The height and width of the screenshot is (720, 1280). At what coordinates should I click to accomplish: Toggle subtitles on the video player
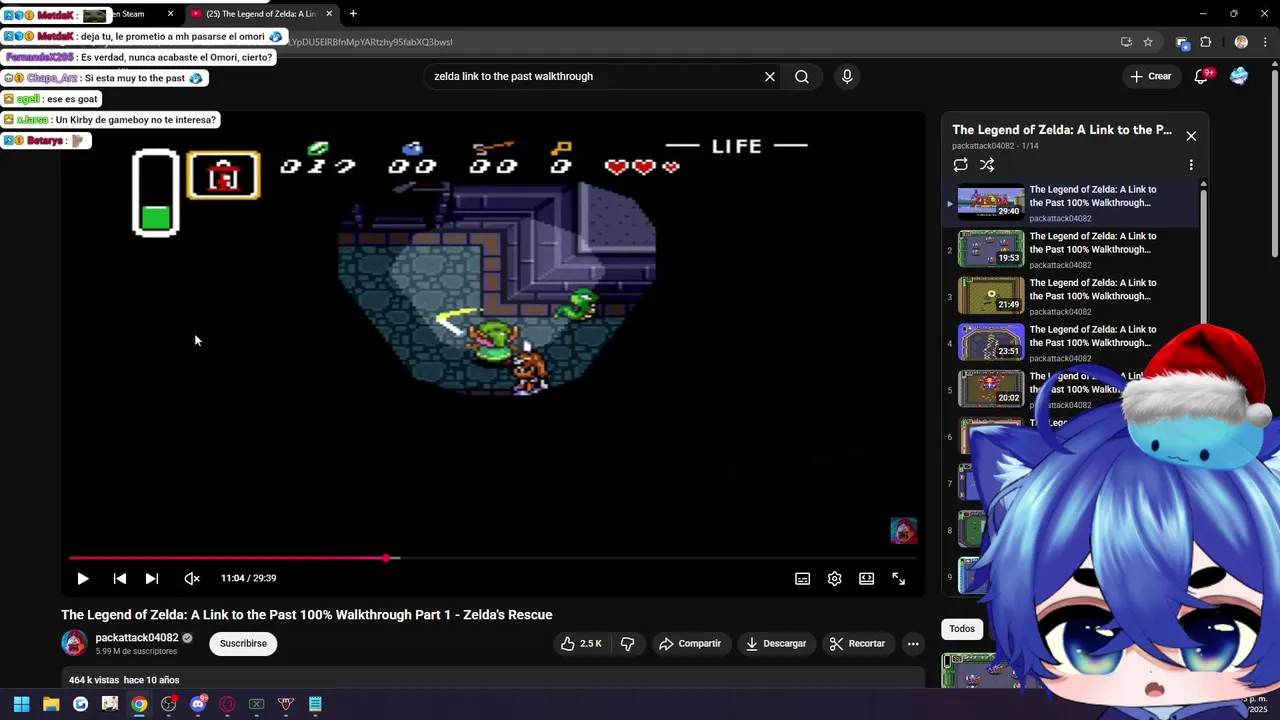pos(802,578)
